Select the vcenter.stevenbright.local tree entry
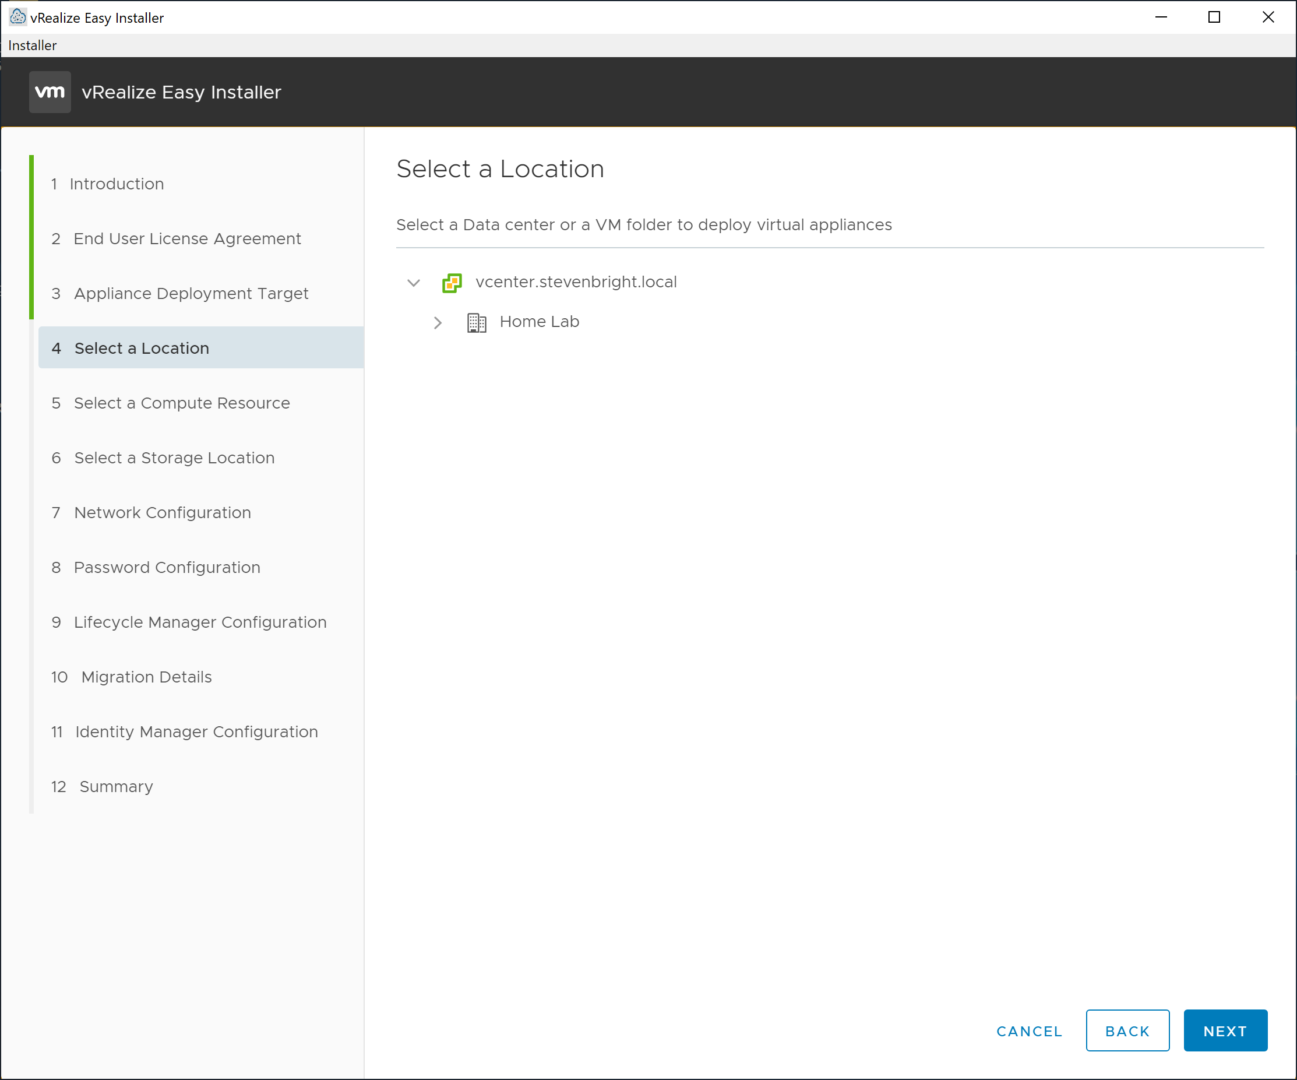 pyautogui.click(x=576, y=282)
